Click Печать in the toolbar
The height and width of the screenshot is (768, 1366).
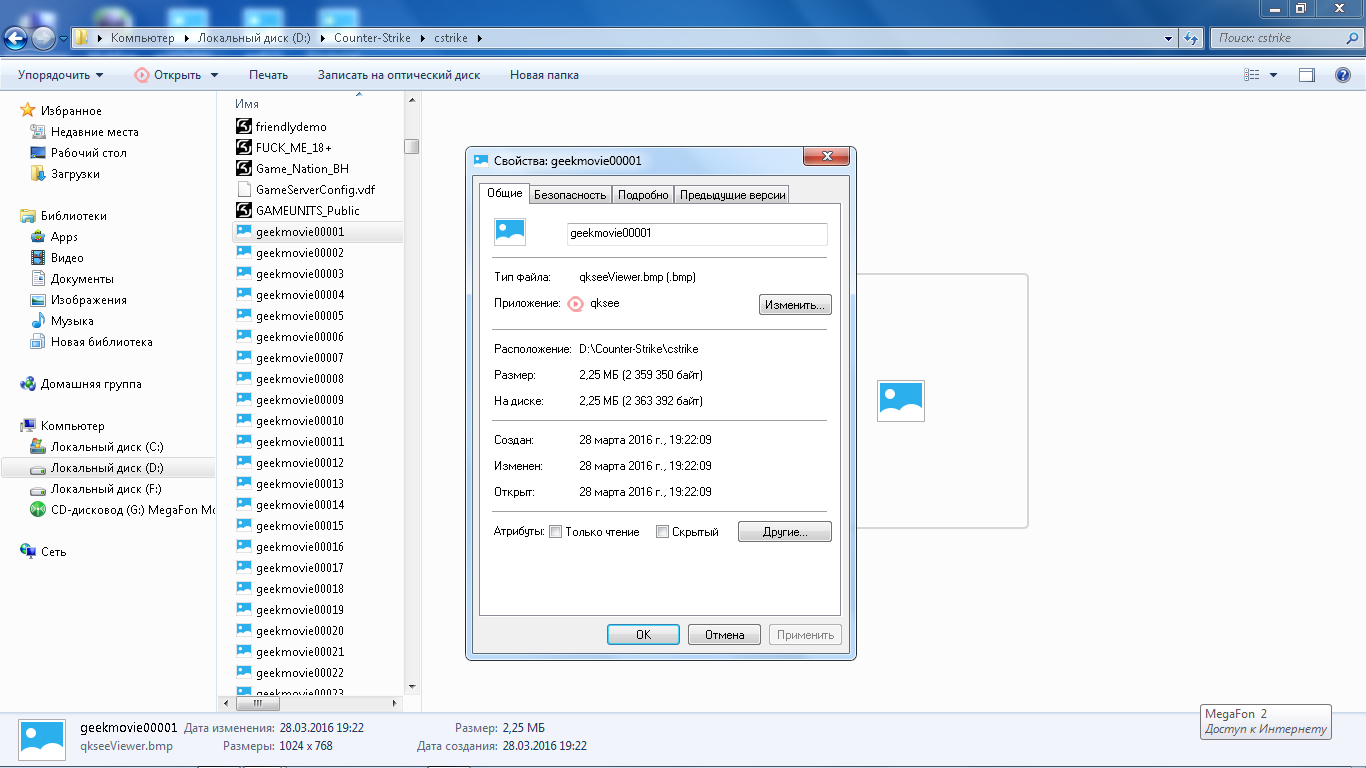click(268, 75)
